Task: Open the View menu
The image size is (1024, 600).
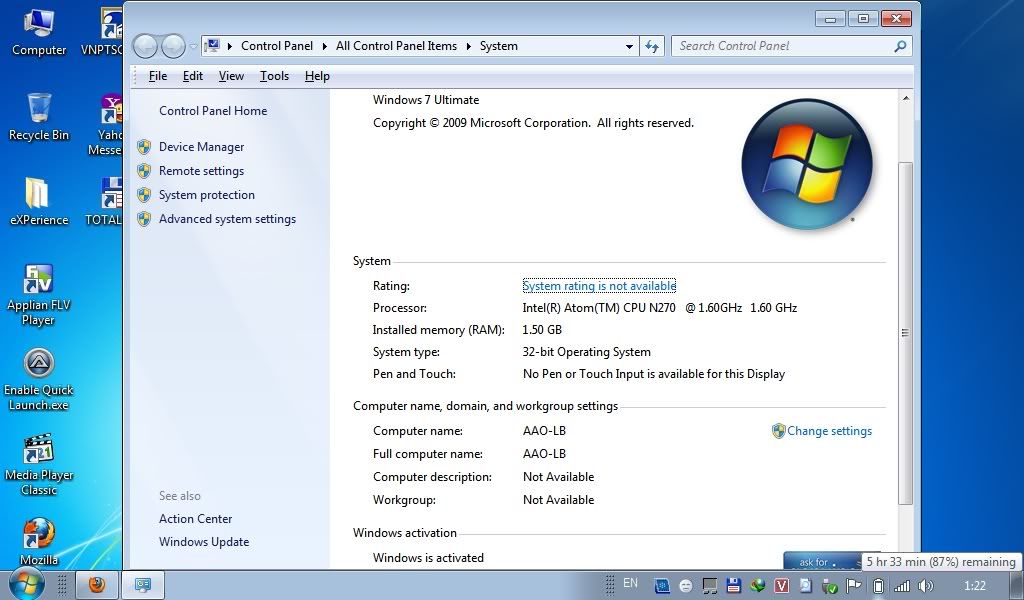Action: (x=231, y=76)
